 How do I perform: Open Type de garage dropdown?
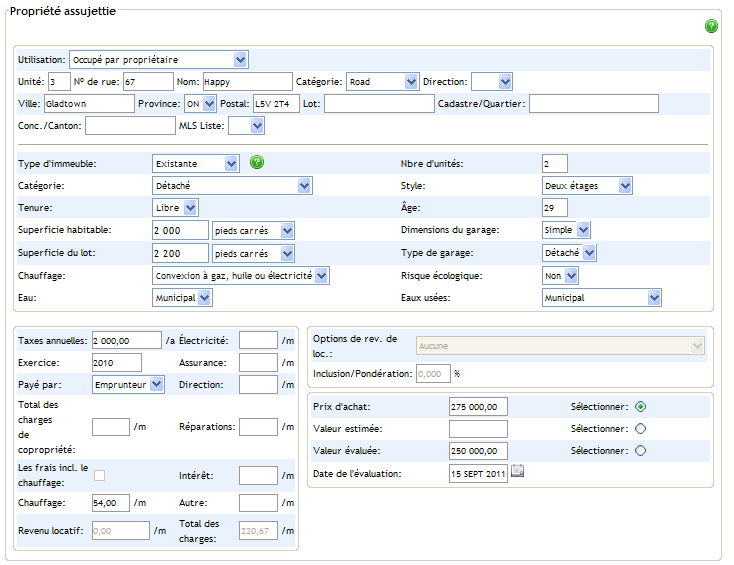569,253
